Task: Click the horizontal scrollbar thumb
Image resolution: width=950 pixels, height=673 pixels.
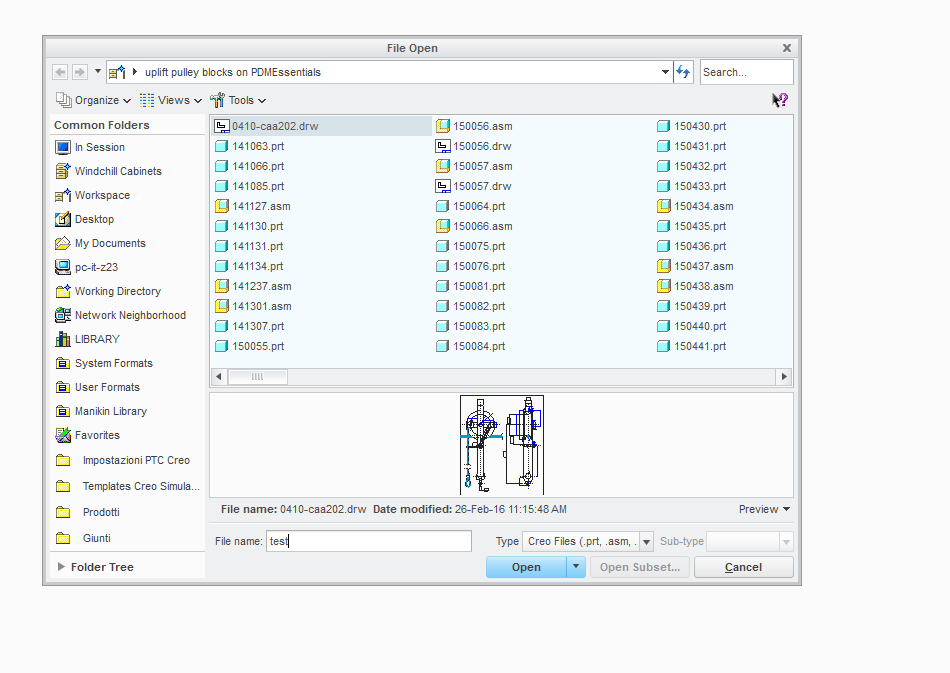Action: [257, 377]
